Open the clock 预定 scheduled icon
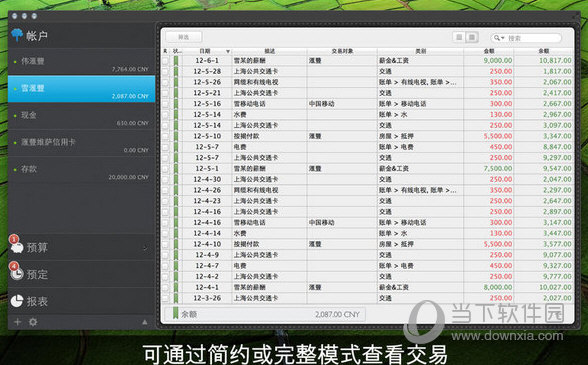This screenshot has height=365, width=588. pos(17,274)
